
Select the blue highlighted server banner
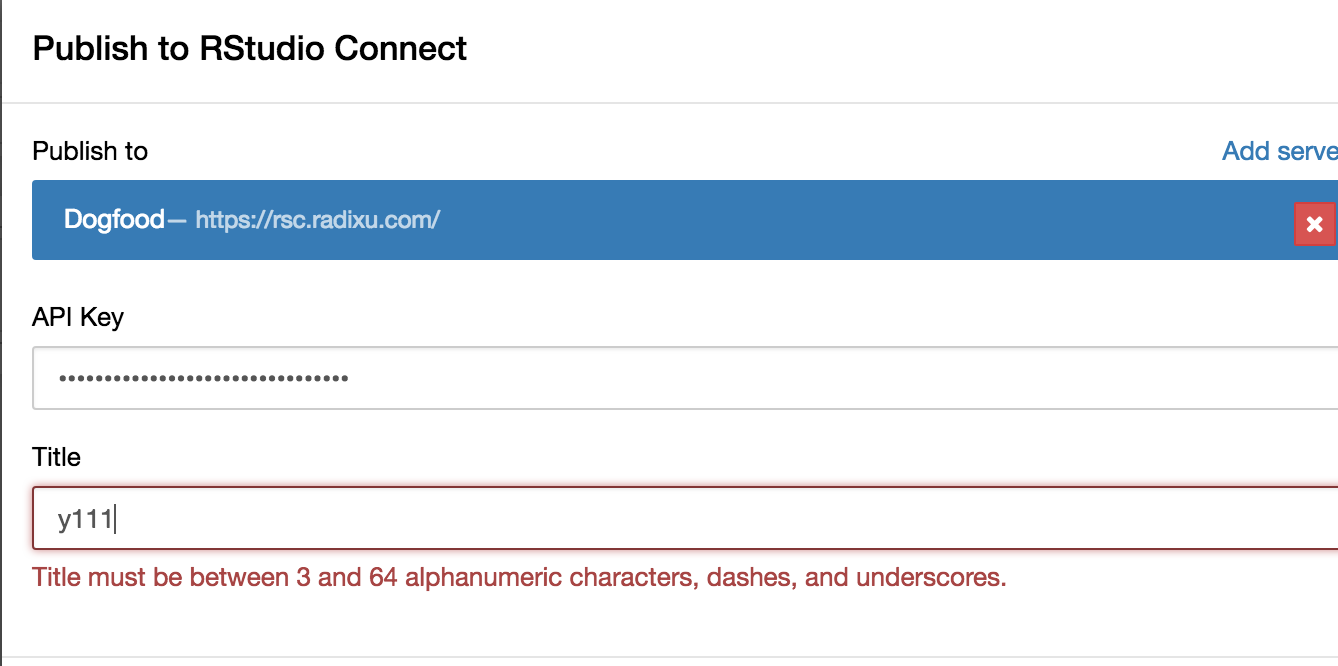600,220
